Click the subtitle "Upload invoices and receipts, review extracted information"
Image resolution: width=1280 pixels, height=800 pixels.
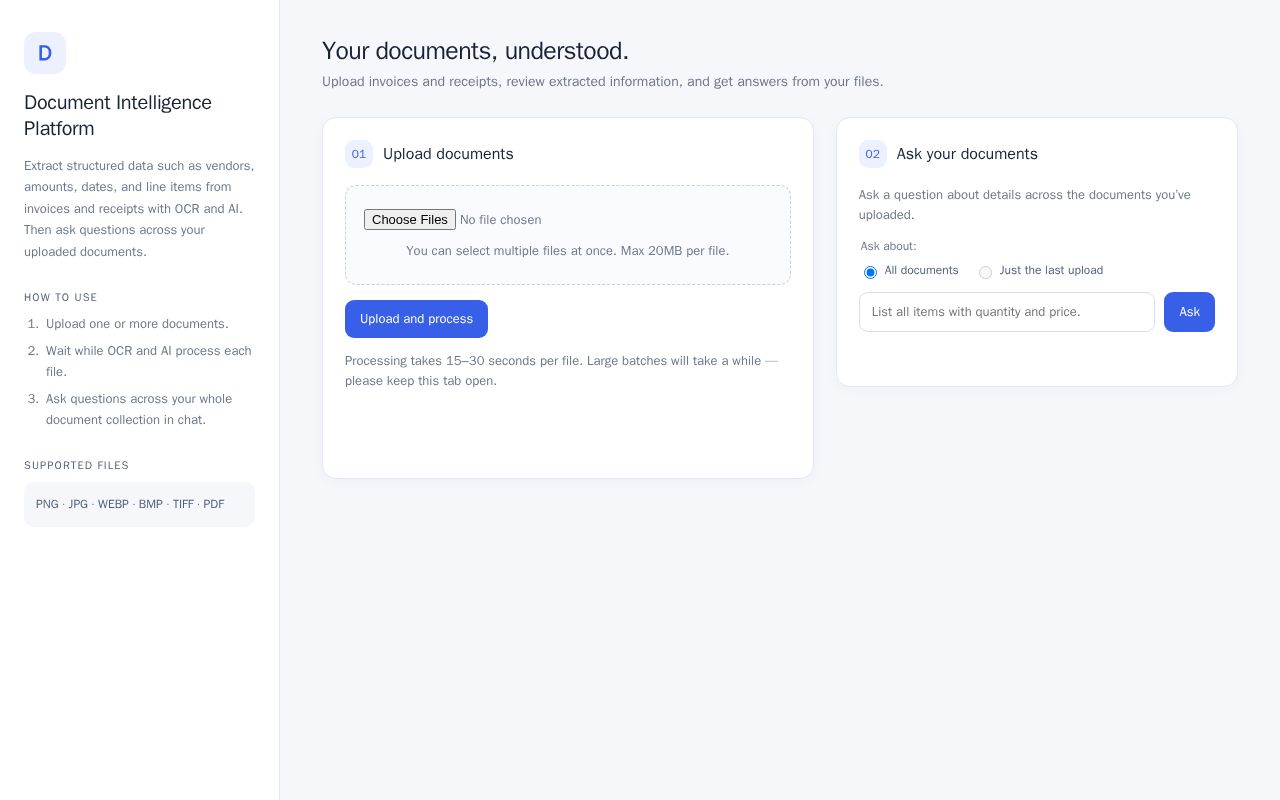coord(602,82)
